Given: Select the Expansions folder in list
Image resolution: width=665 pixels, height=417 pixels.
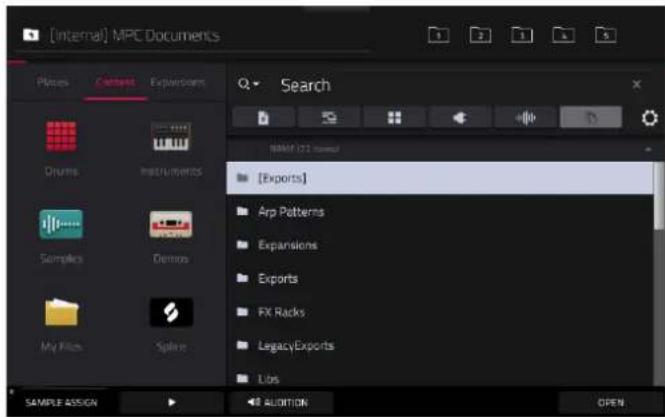Looking at the screenshot, I should pyautogui.click(x=440, y=245).
